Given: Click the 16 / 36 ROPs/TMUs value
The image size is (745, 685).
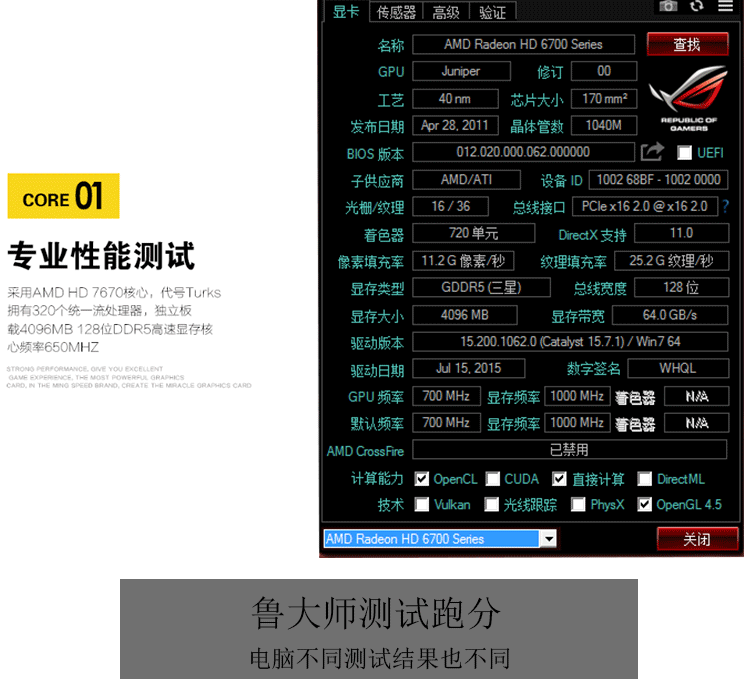Looking at the screenshot, I should click(x=450, y=206).
